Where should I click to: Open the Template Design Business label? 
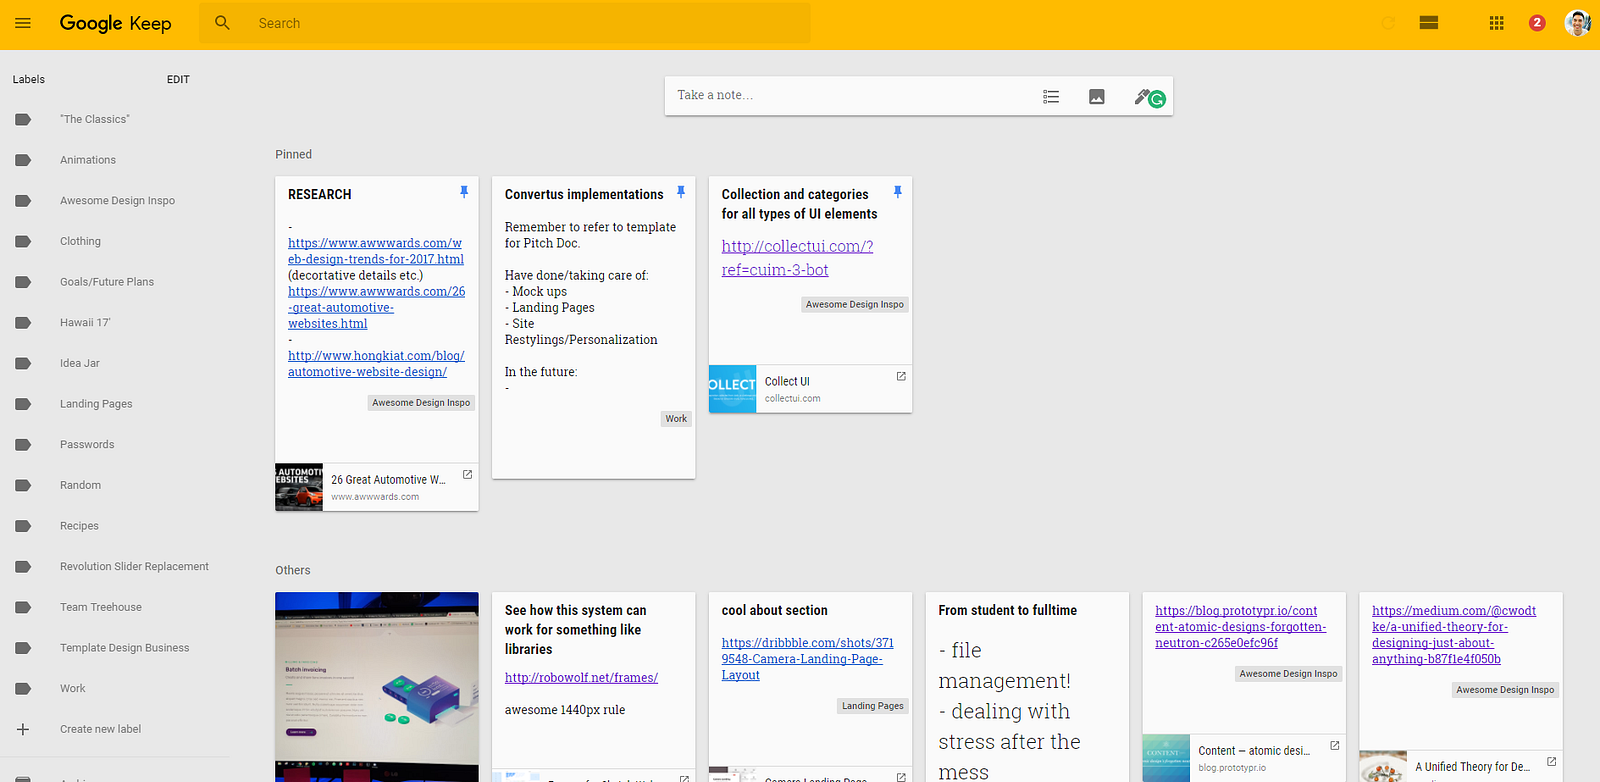[124, 648]
